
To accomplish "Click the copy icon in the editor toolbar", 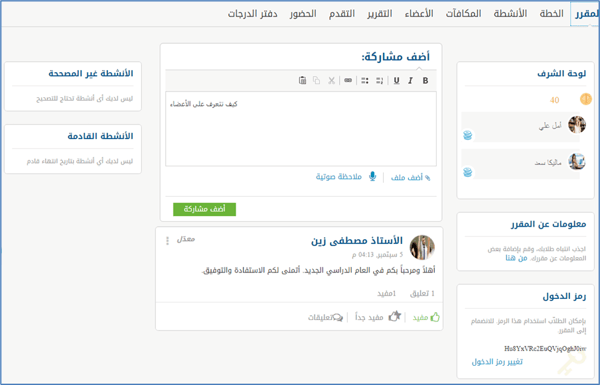I will coord(316,80).
